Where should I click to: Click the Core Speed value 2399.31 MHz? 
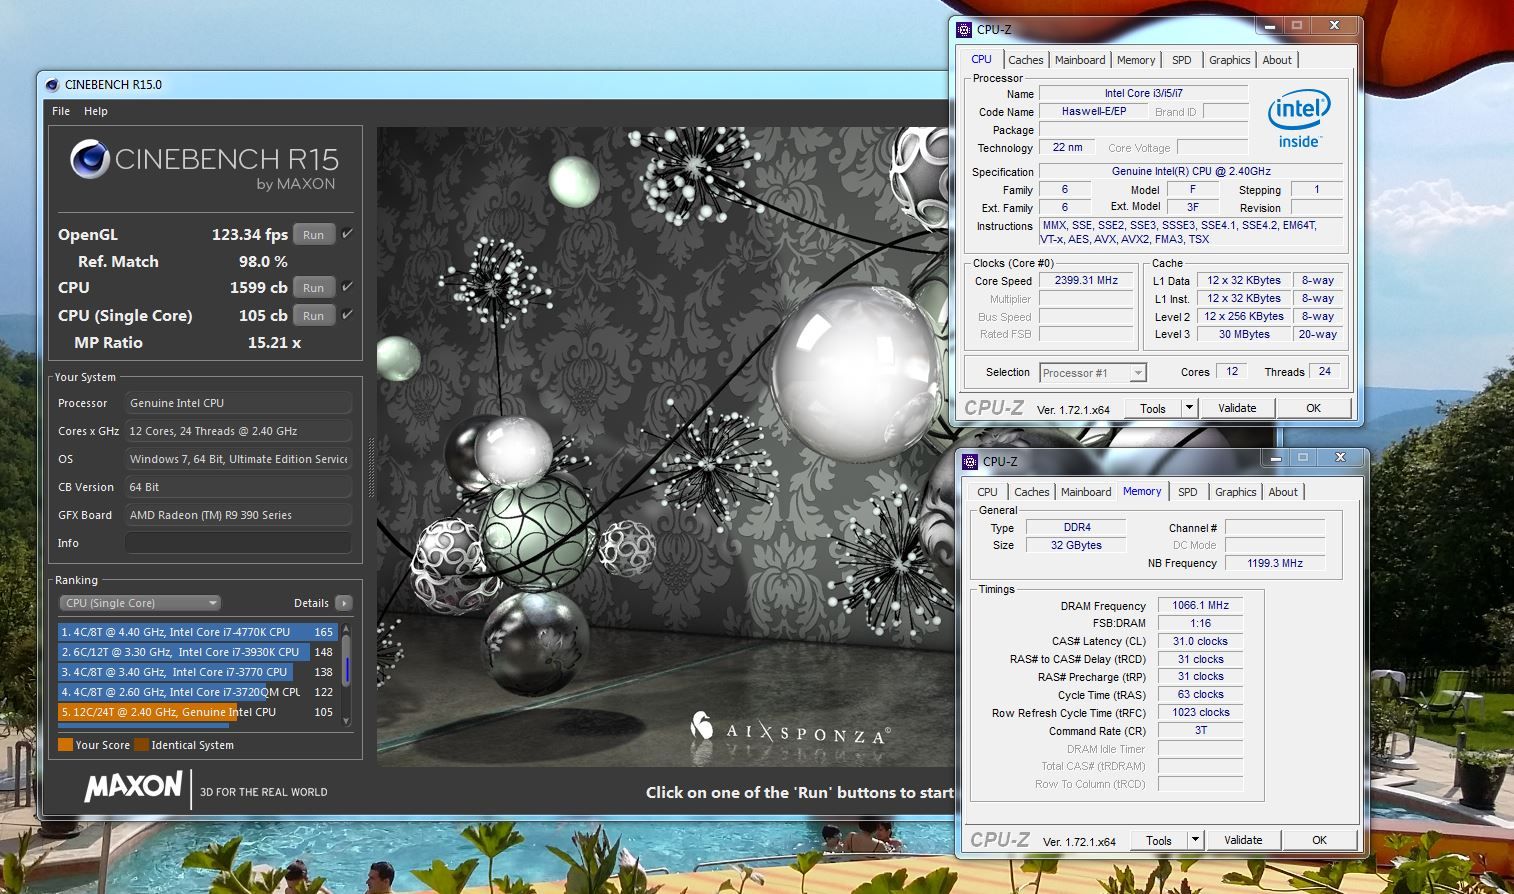click(1086, 281)
